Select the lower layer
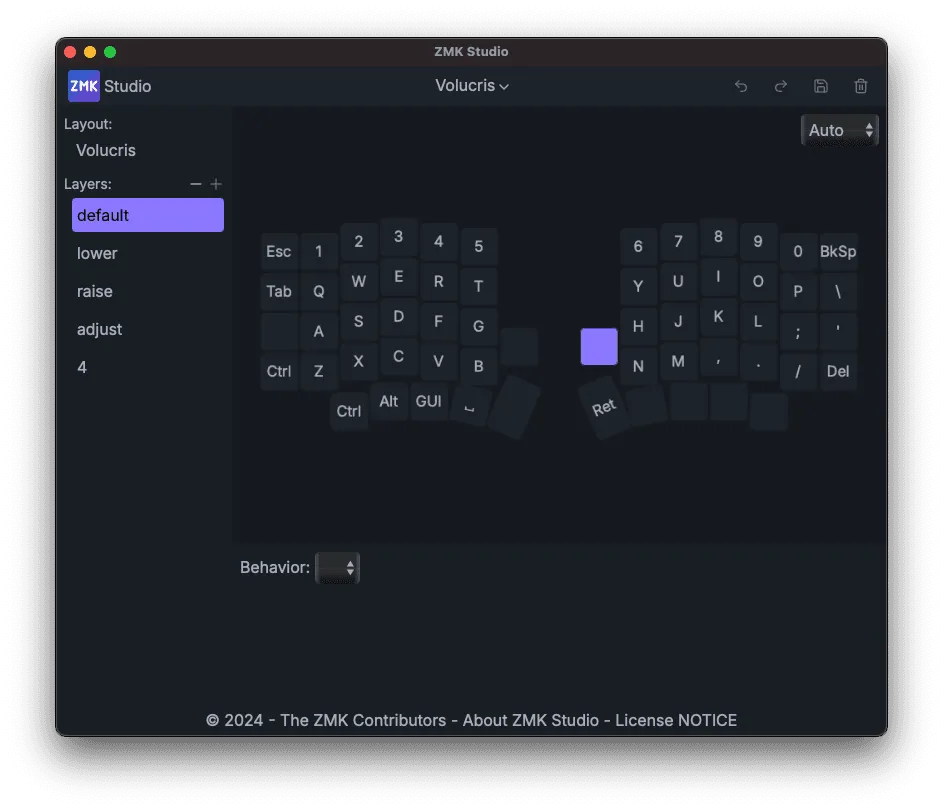The height and width of the screenshot is (810, 943). [148, 253]
